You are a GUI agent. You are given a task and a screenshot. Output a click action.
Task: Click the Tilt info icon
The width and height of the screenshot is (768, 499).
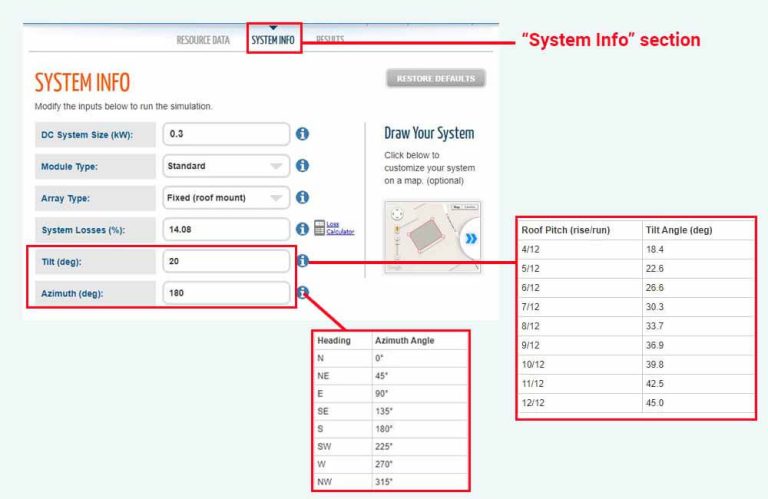[302, 262]
